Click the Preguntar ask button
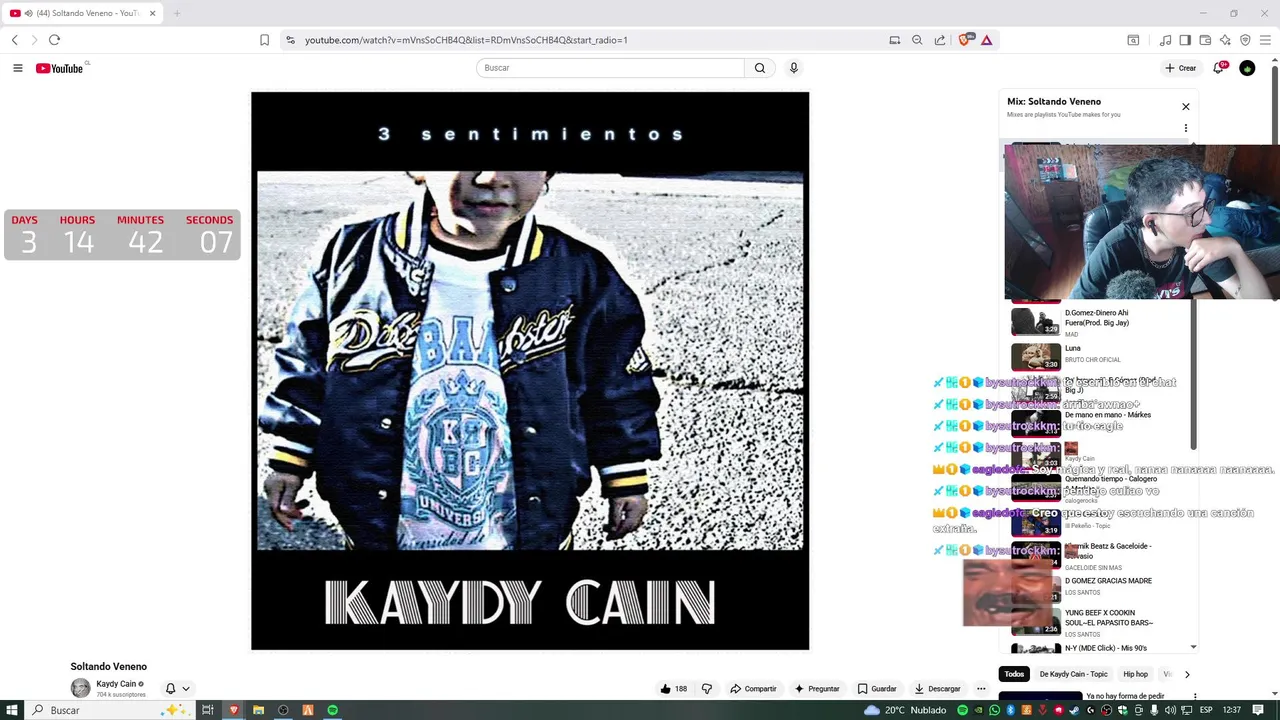This screenshot has width=1280, height=720. point(817,689)
